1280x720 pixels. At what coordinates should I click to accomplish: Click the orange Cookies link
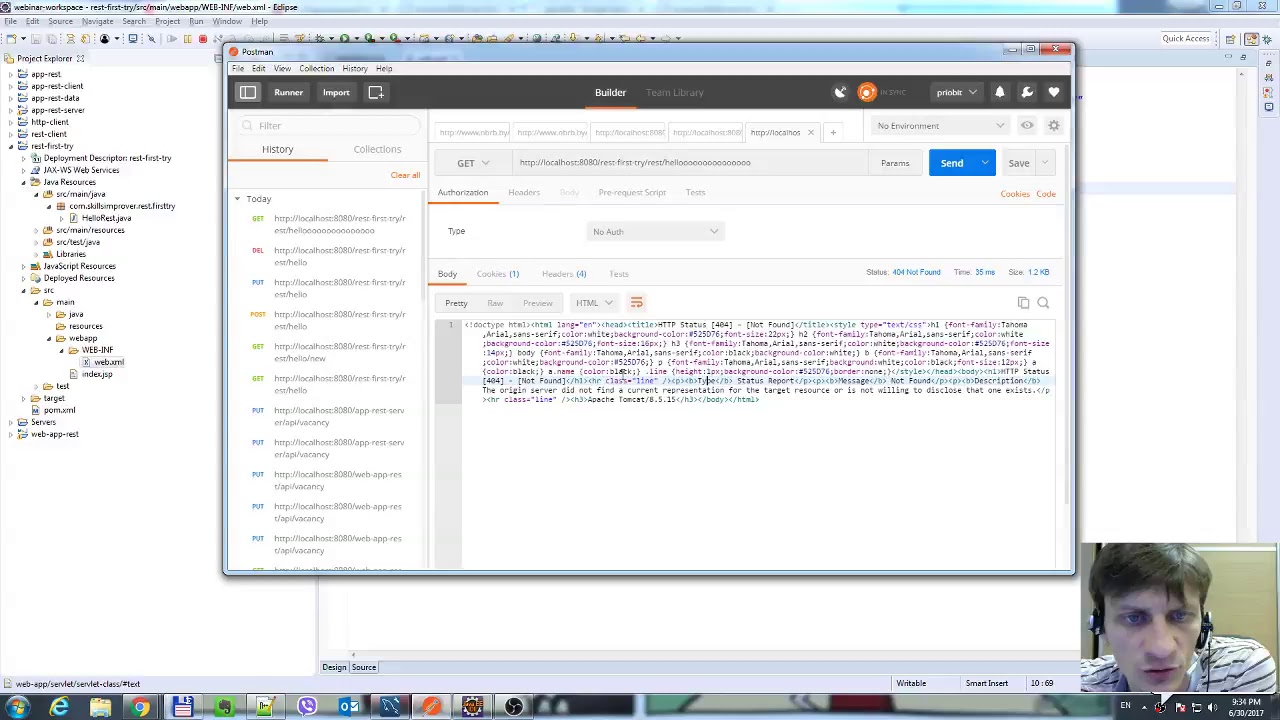pyautogui.click(x=1015, y=194)
